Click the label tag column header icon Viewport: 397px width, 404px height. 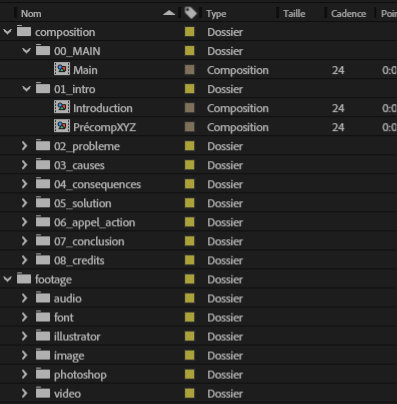coord(190,13)
